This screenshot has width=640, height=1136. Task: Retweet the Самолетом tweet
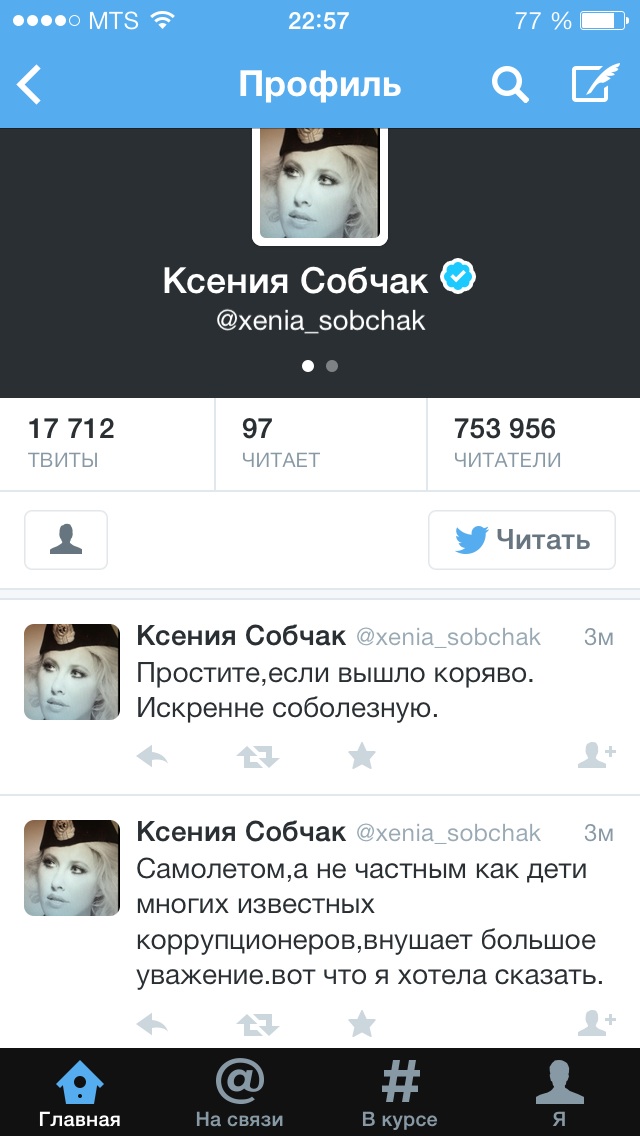pyautogui.click(x=258, y=1024)
